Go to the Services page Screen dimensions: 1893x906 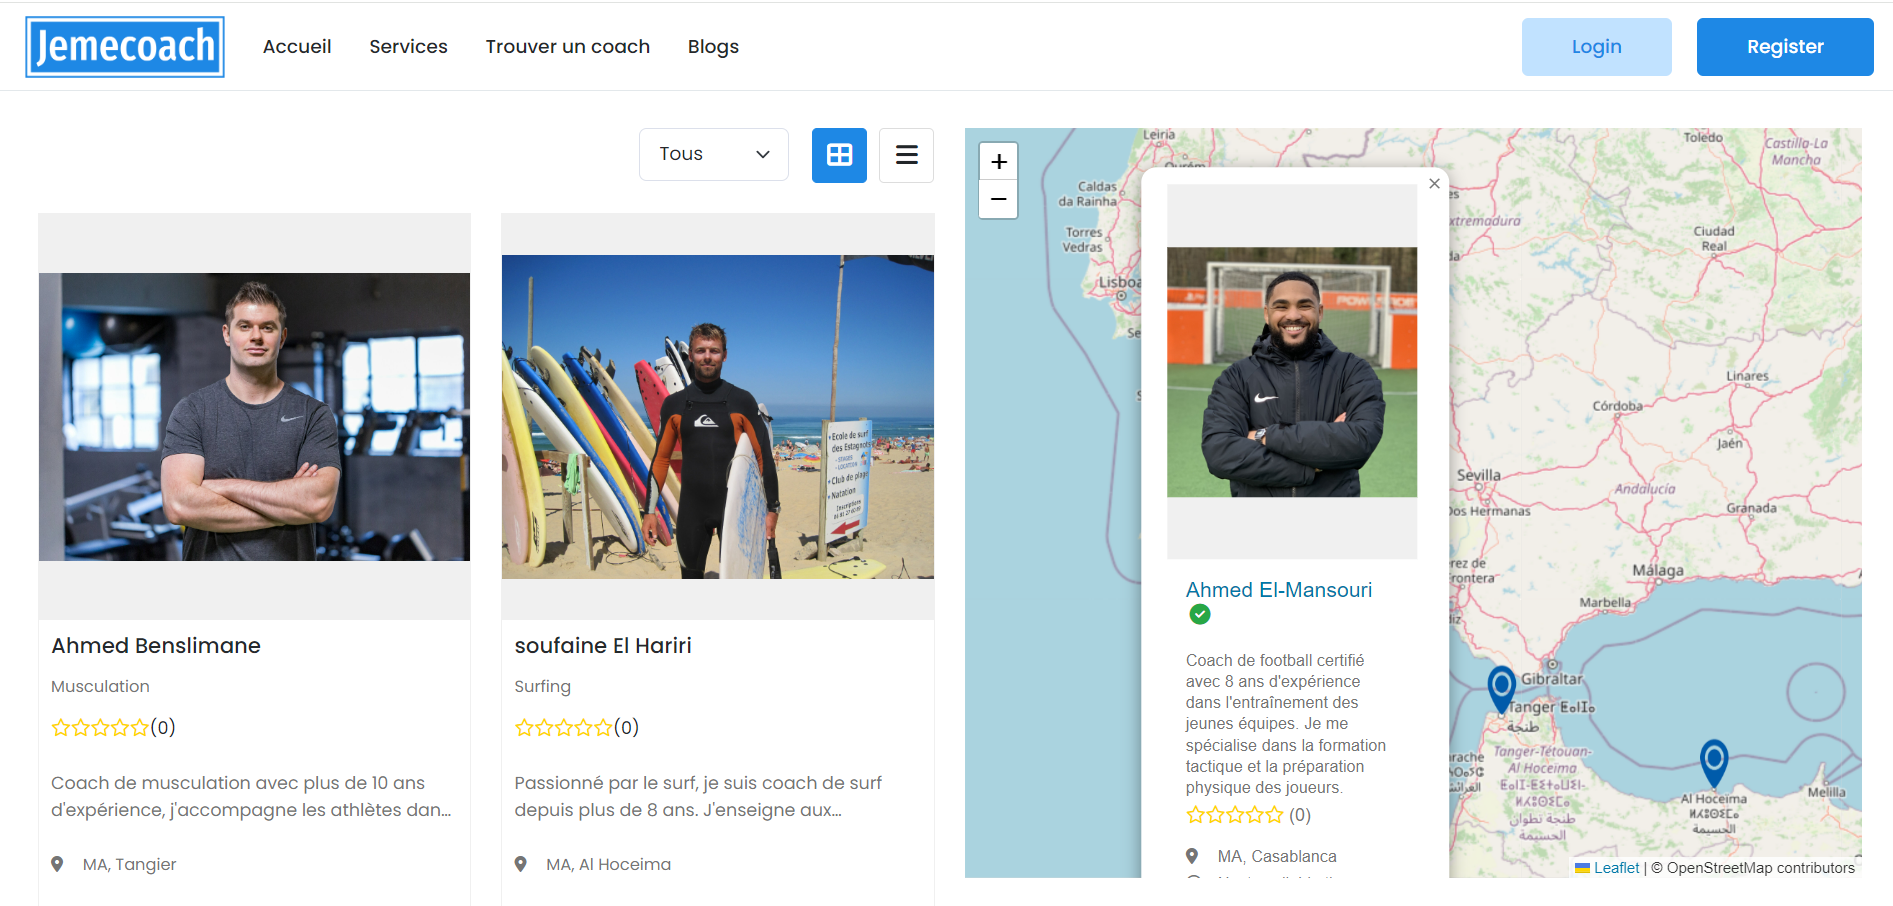click(x=408, y=47)
